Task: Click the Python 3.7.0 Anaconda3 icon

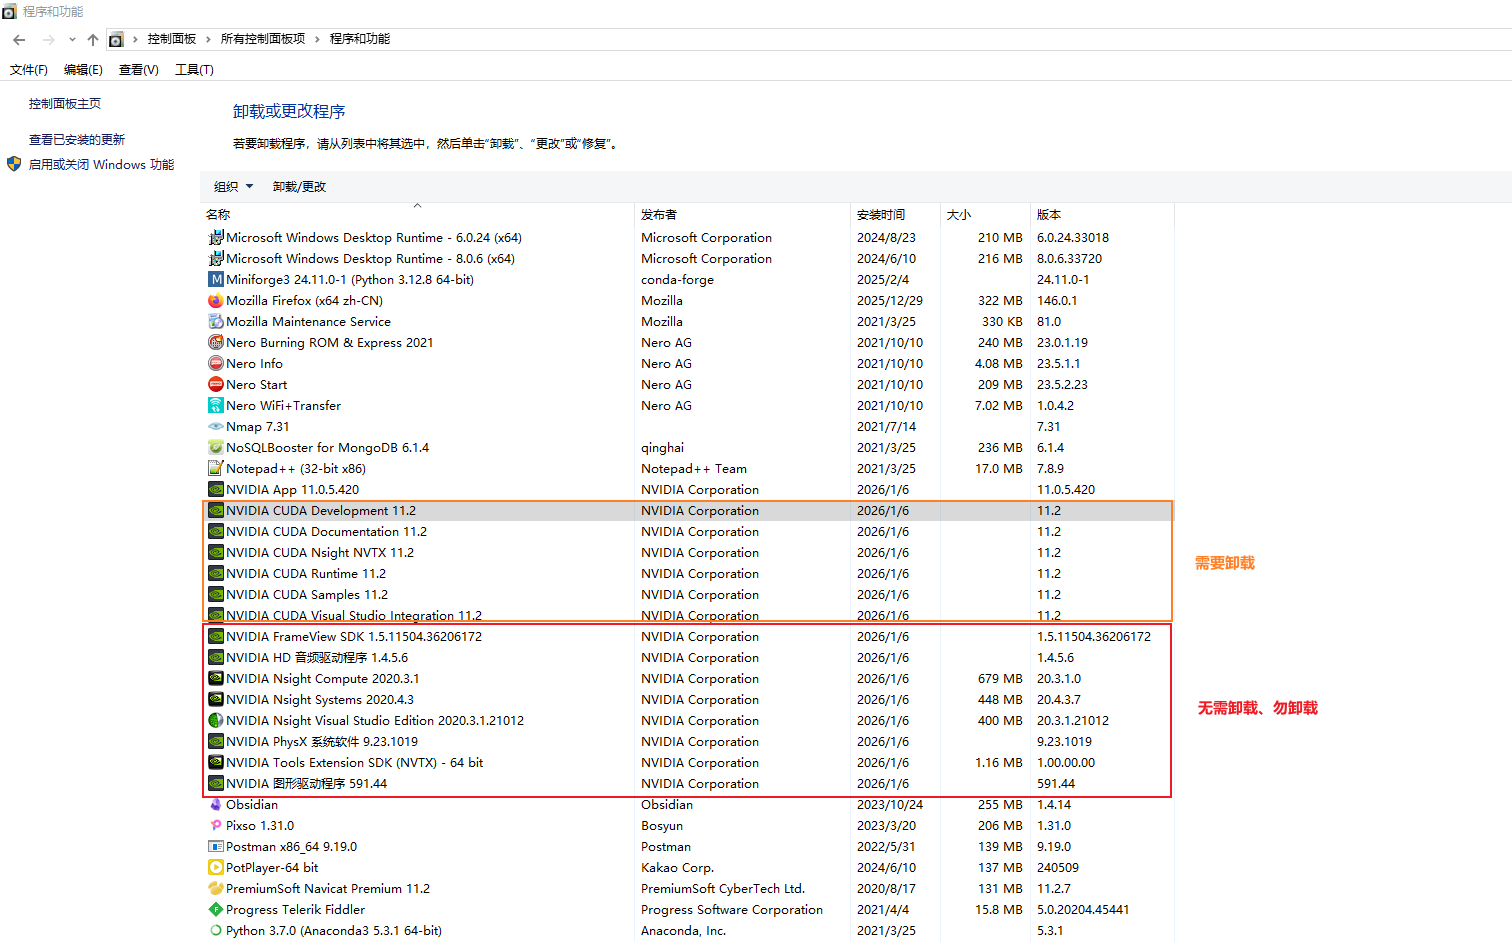Action: (215, 931)
